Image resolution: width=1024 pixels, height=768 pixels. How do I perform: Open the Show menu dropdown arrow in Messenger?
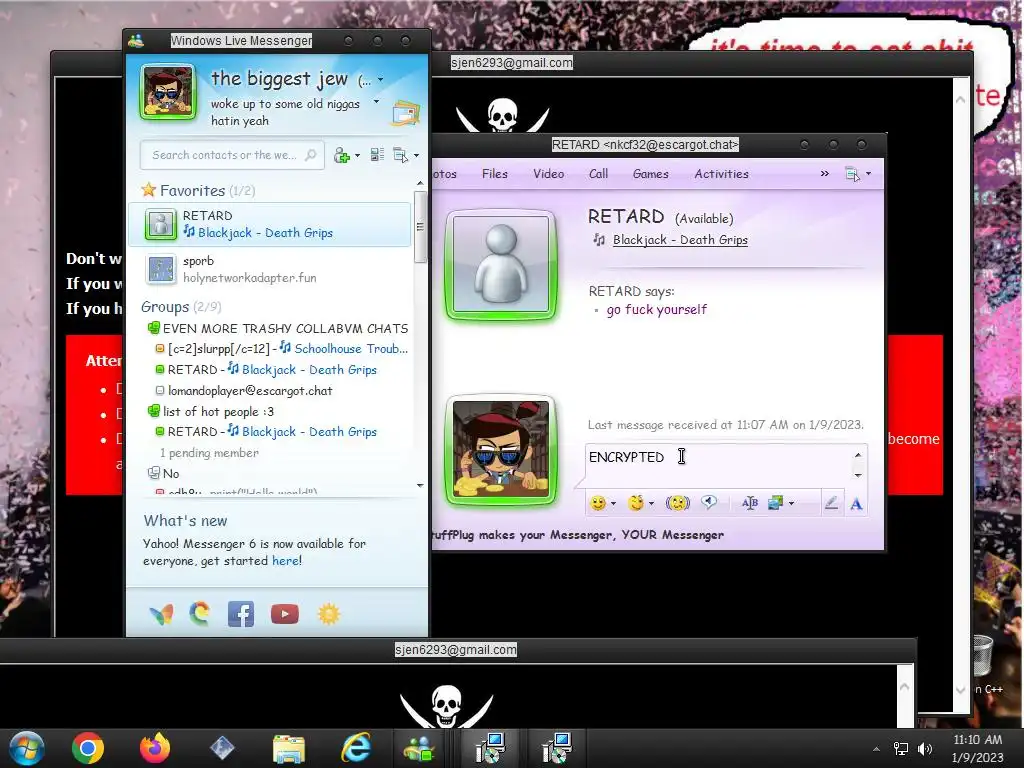coord(416,155)
